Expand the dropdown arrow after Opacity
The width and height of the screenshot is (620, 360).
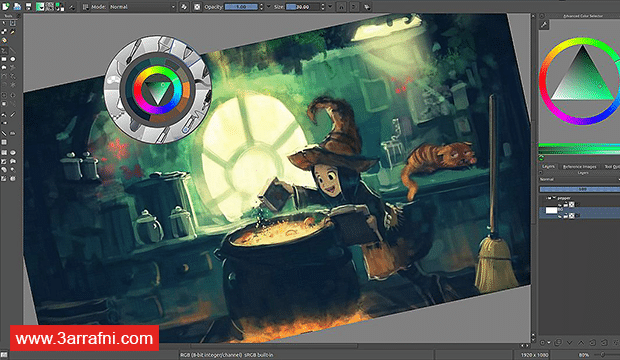(x=269, y=7)
